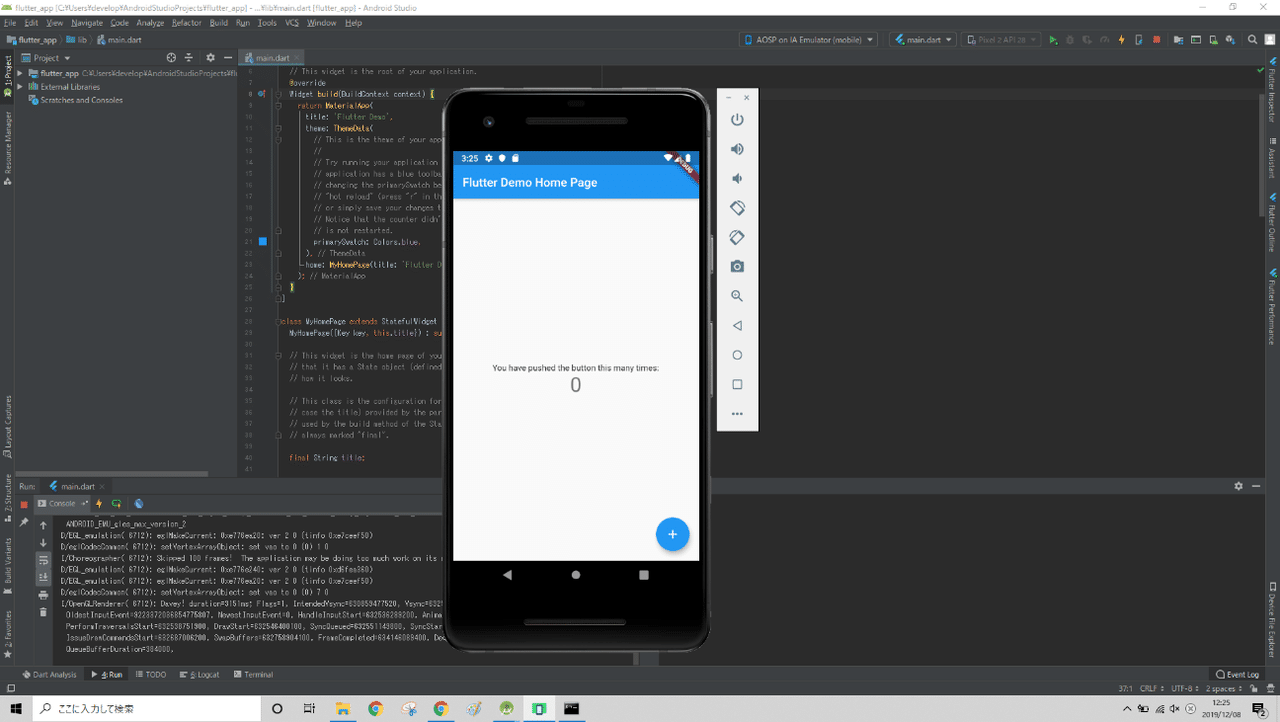Take emulator screenshot with camera icon

tap(737, 267)
